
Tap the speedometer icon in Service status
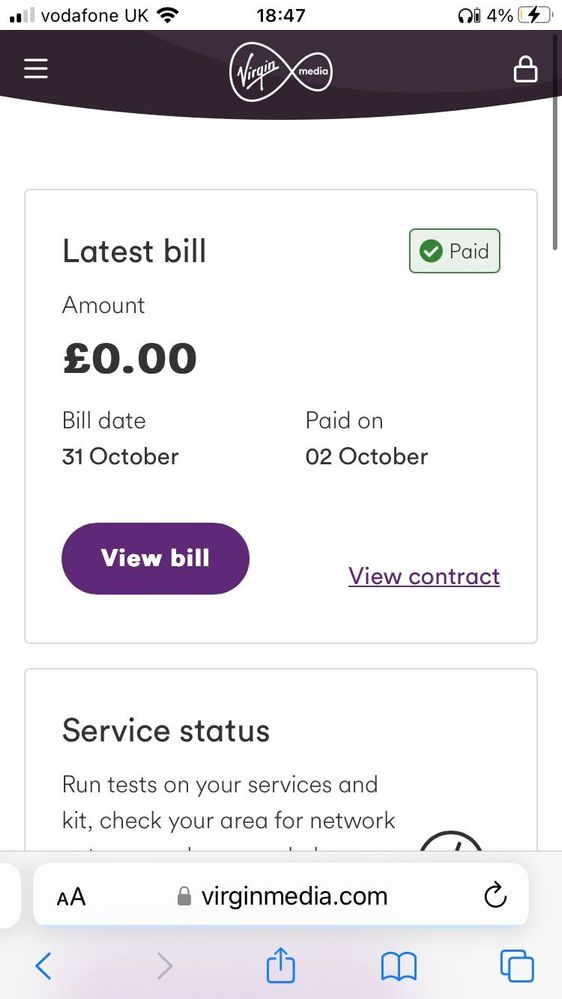tap(451, 841)
